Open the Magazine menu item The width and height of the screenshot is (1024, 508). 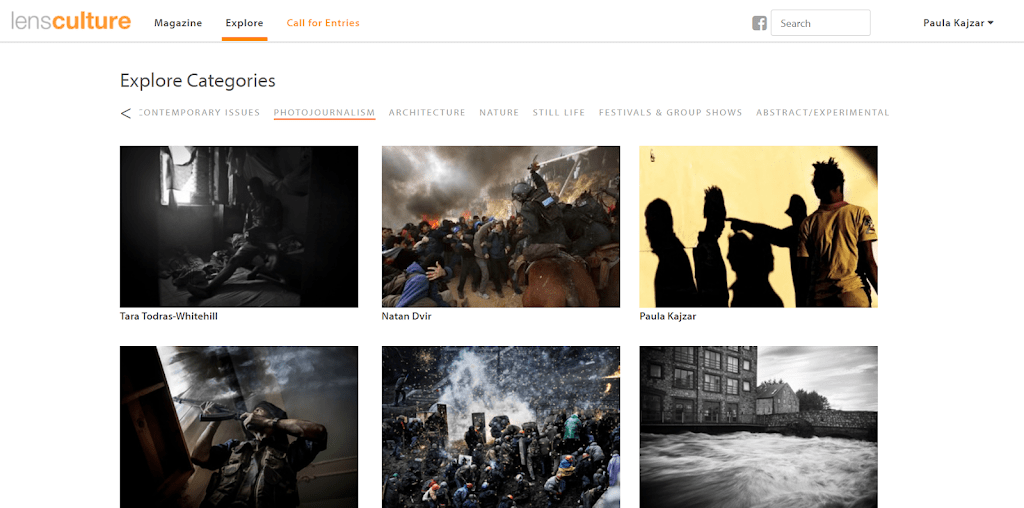[178, 23]
